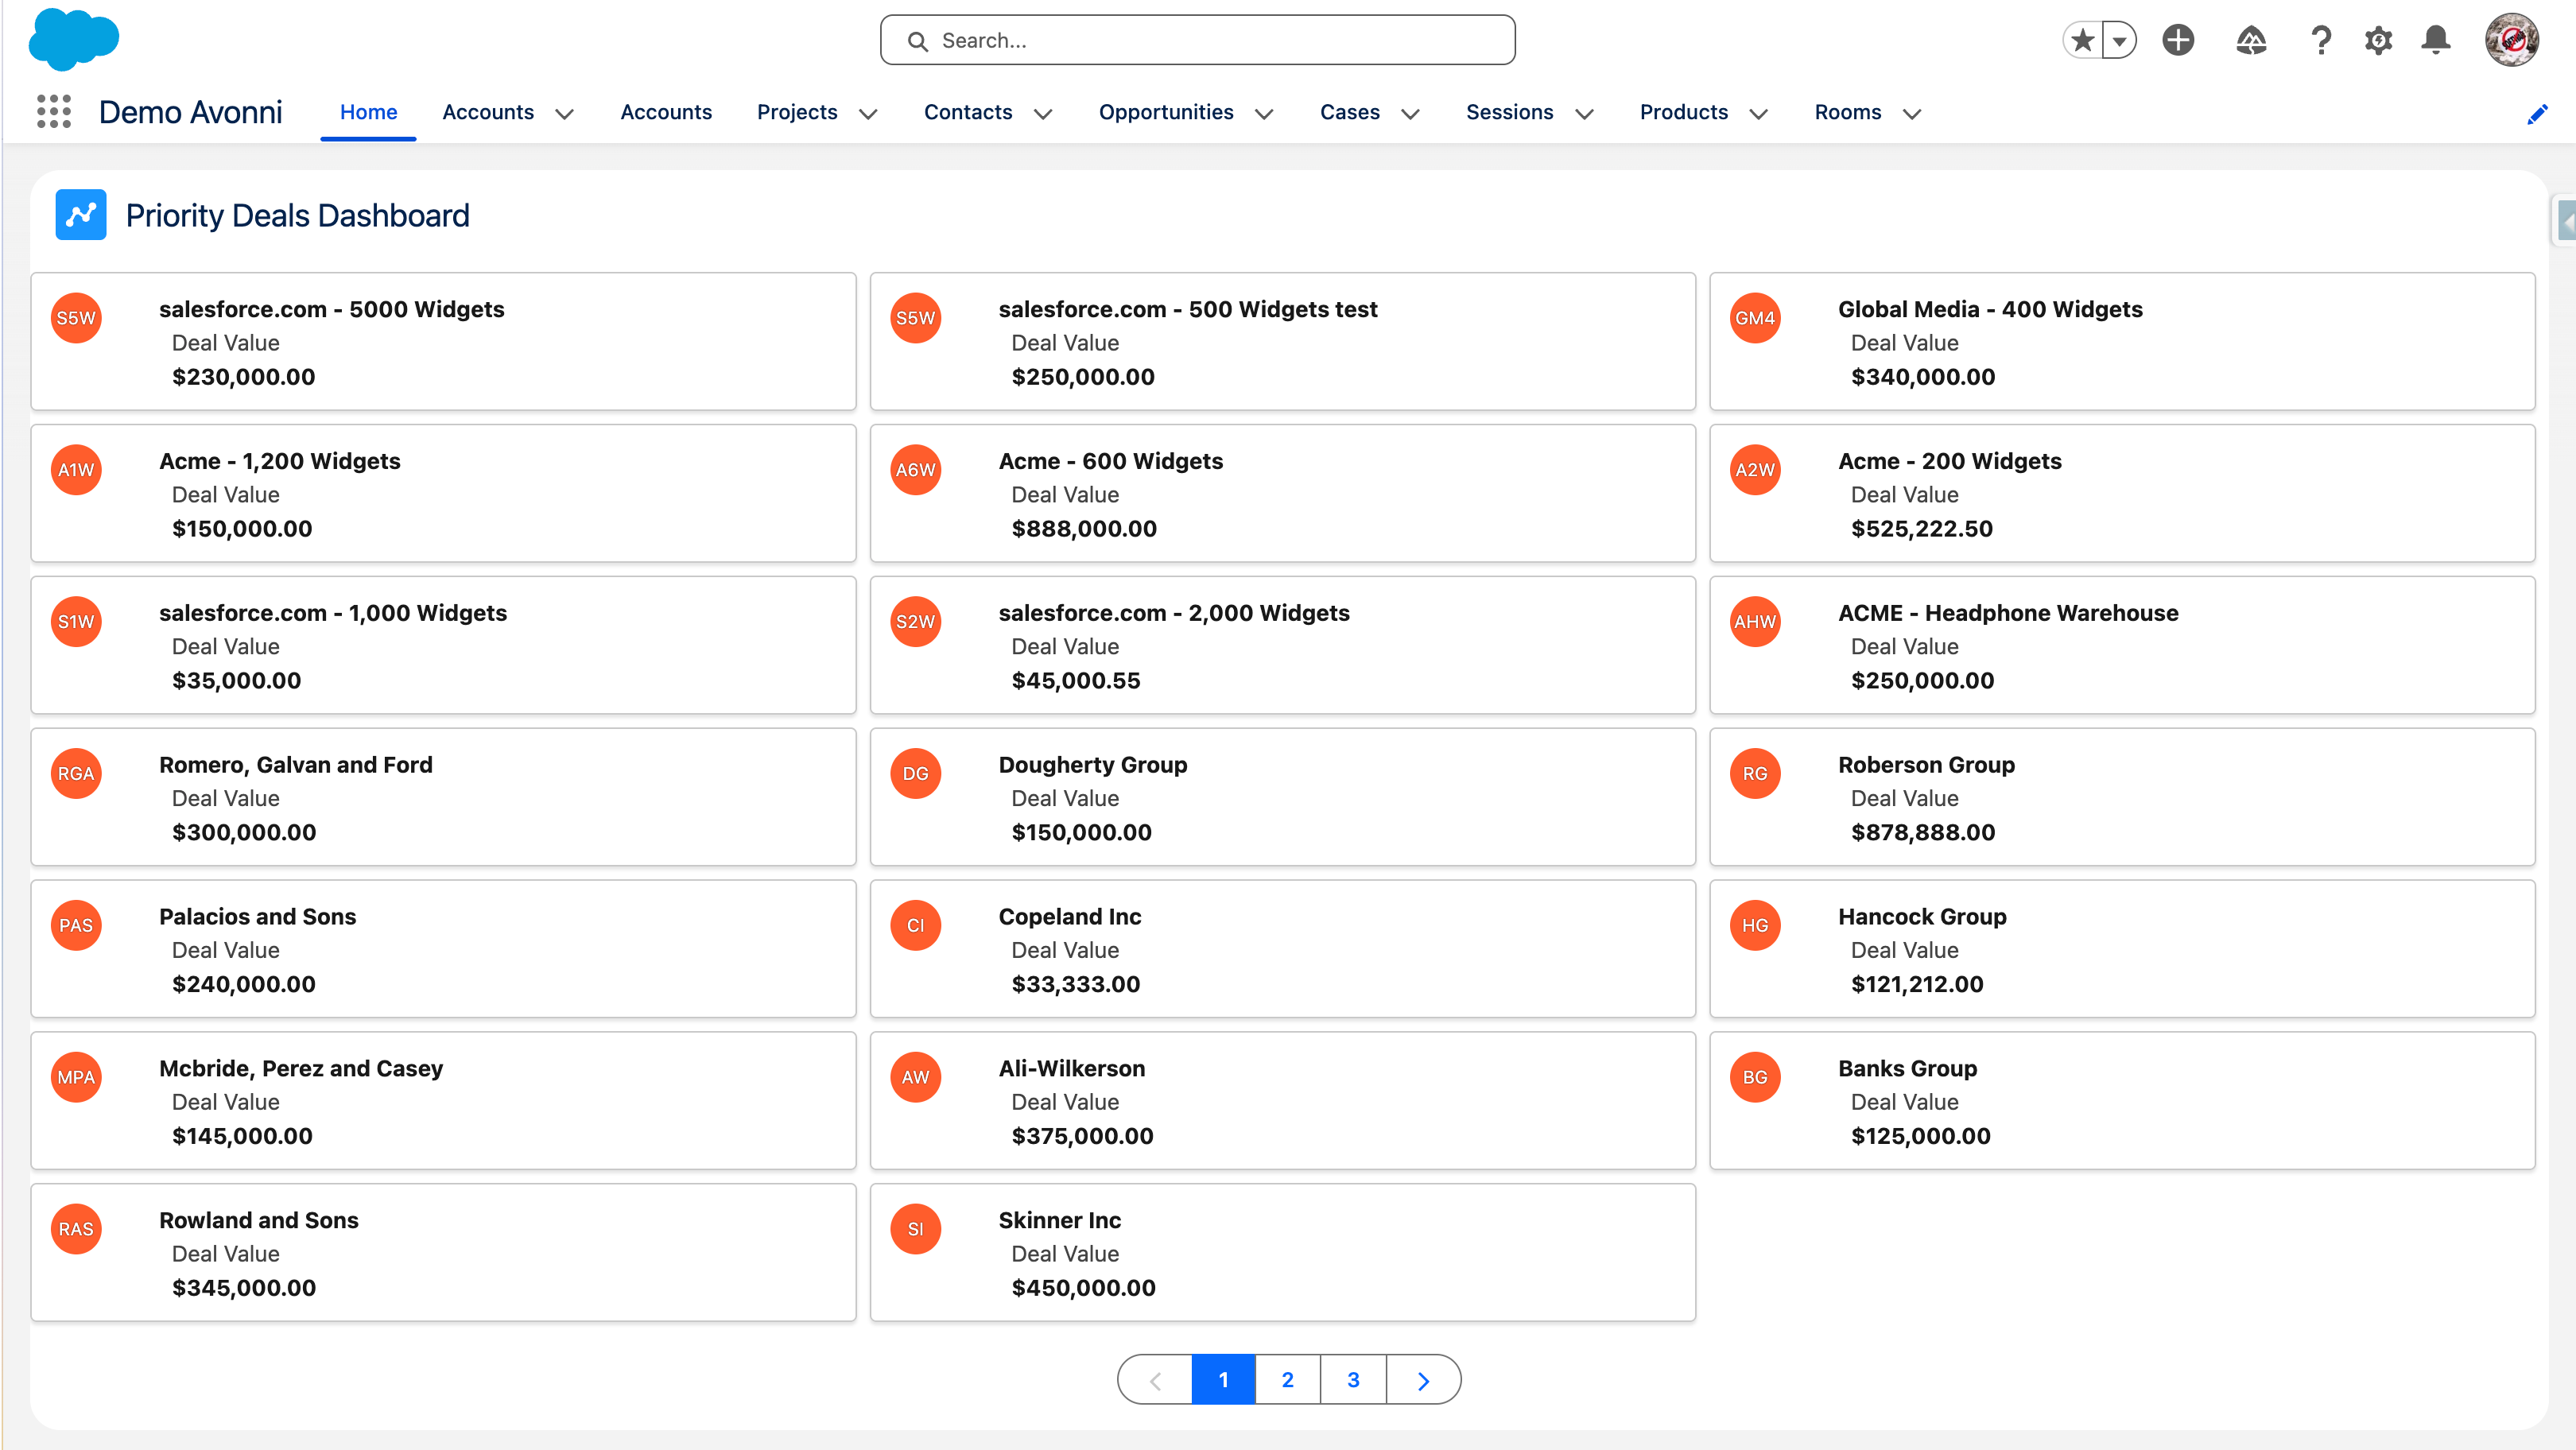The width and height of the screenshot is (2576, 1450).
Task: Open the Notifications bell icon
Action: (2436, 40)
